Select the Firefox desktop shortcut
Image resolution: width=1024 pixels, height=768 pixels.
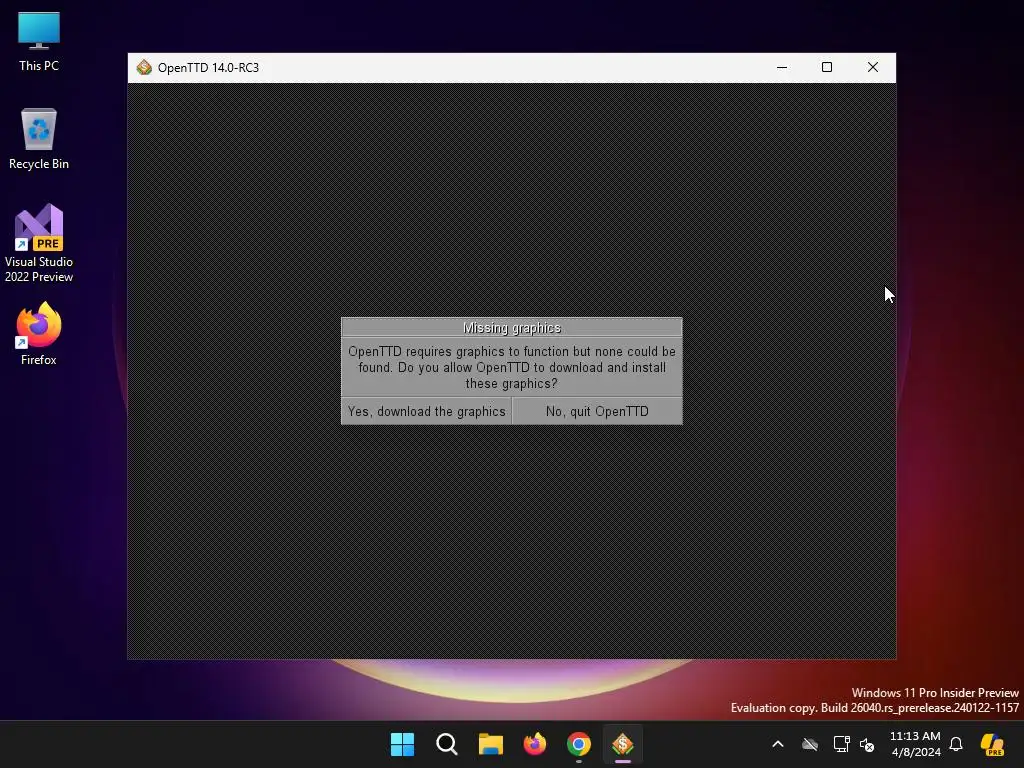pyautogui.click(x=39, y=334)
